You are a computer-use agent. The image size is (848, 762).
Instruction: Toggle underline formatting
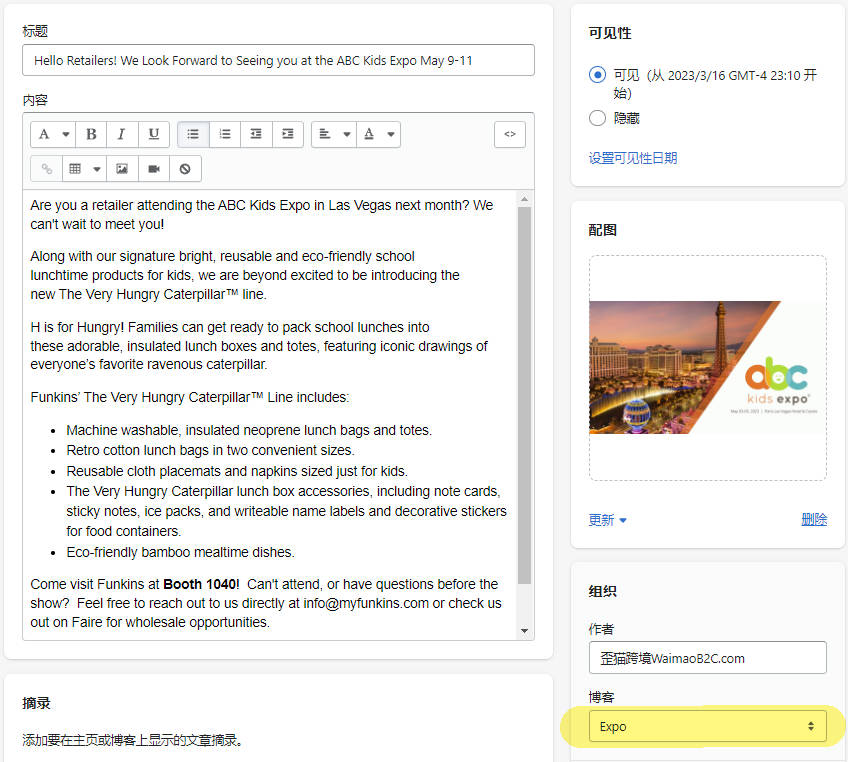click(x=154, y=134)
